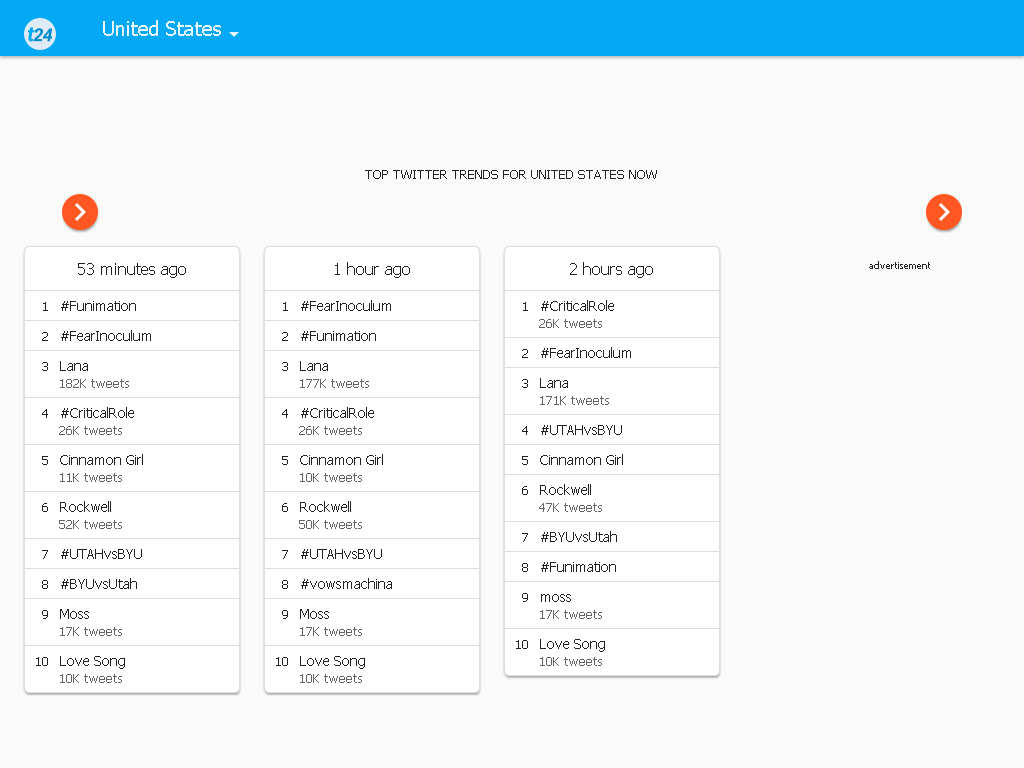The width and height of the screenshot is (1024, 768).
Task: Select Cinnamon Girl with 11K tweets
Action: point(132,468)
